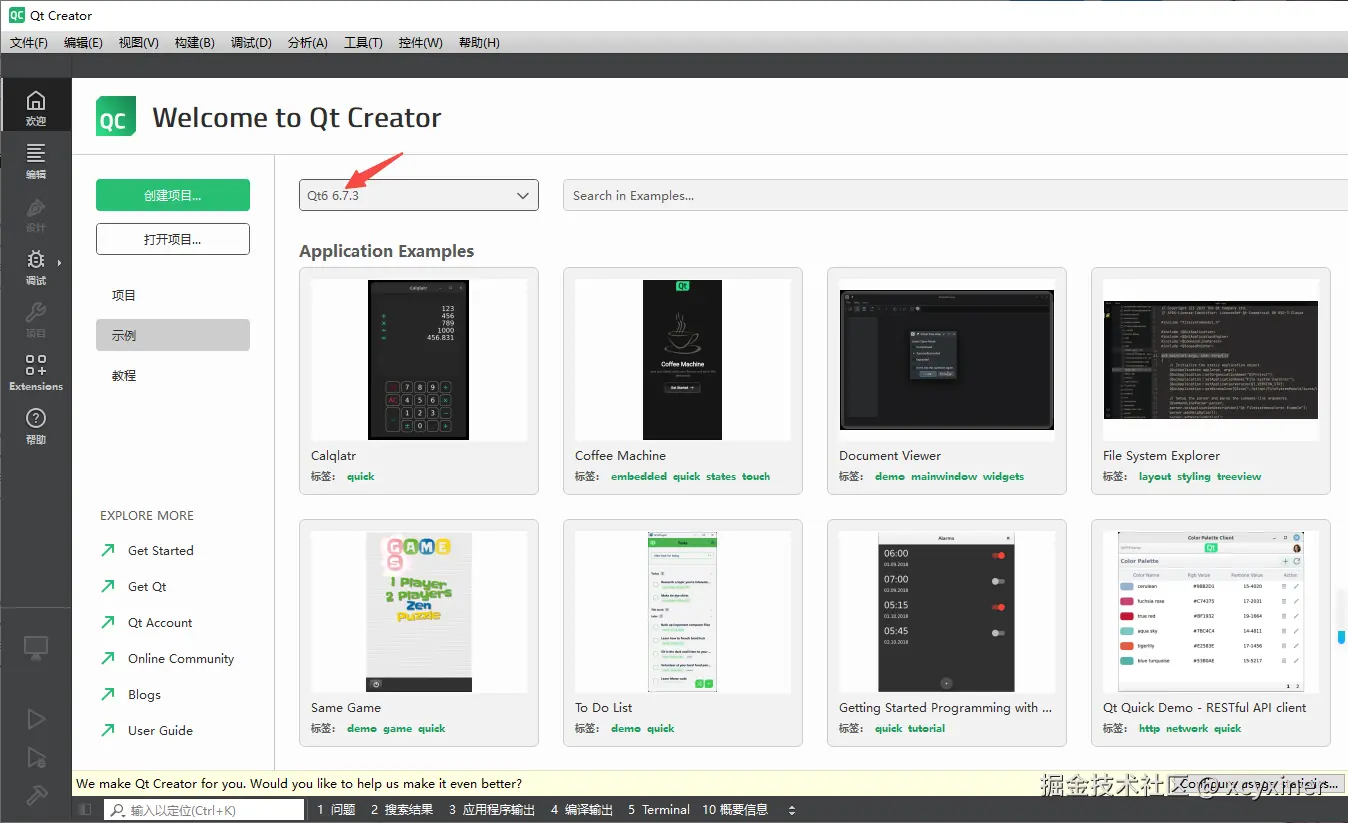Toggle the left sidebar icon in status bar

[85, 810]
